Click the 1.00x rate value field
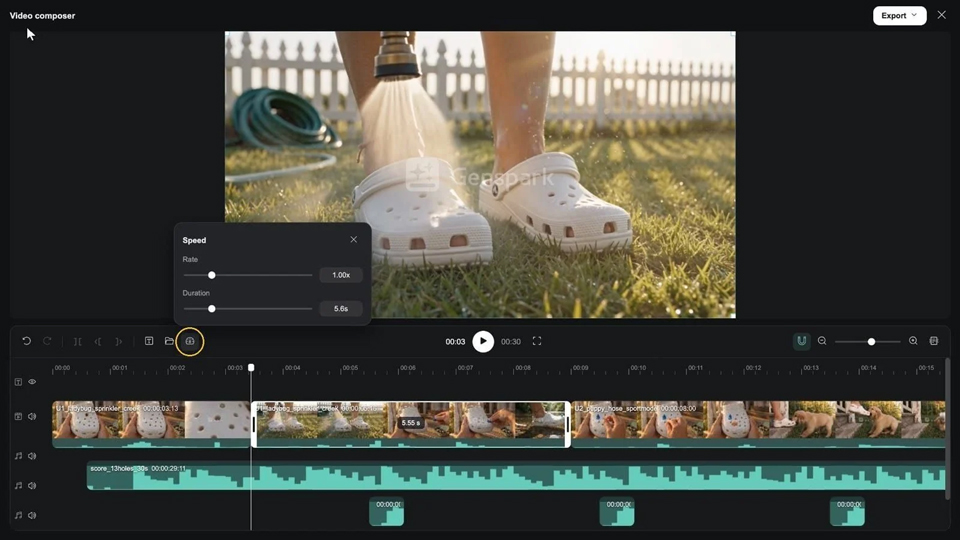 pyautogui.click(x=341, y=275)
